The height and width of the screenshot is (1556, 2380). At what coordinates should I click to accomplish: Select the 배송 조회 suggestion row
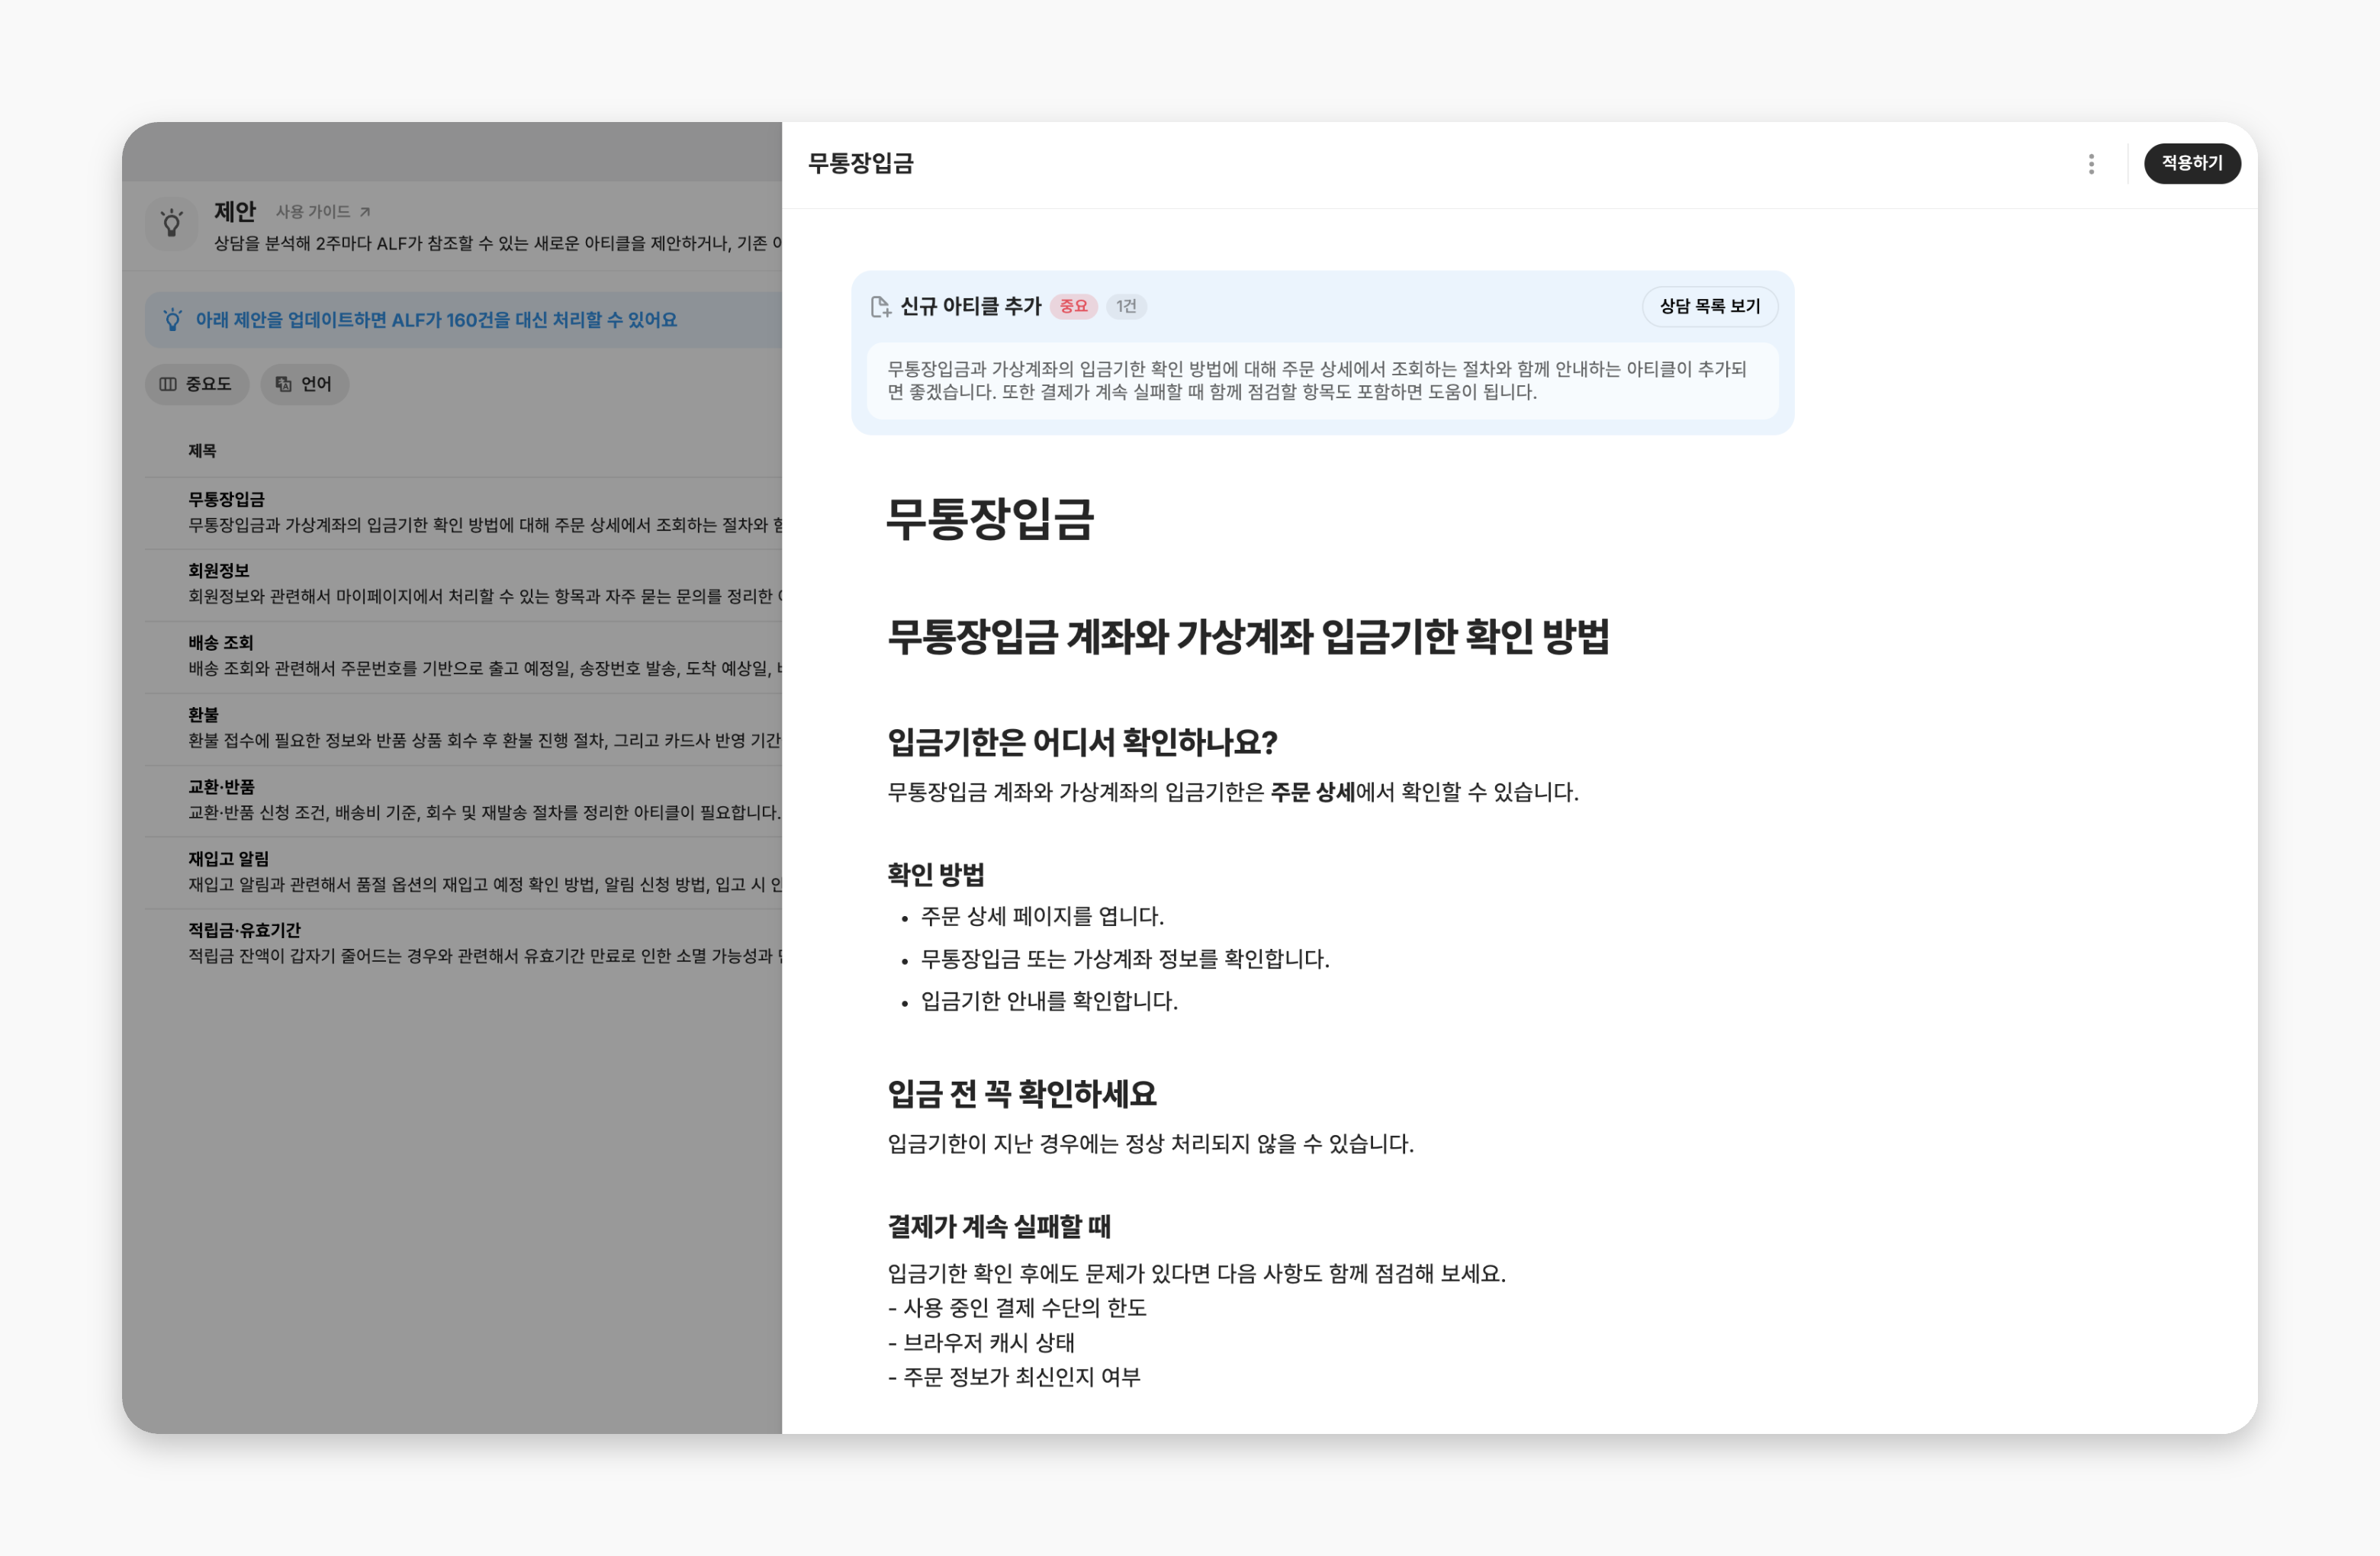coord(463,656)
